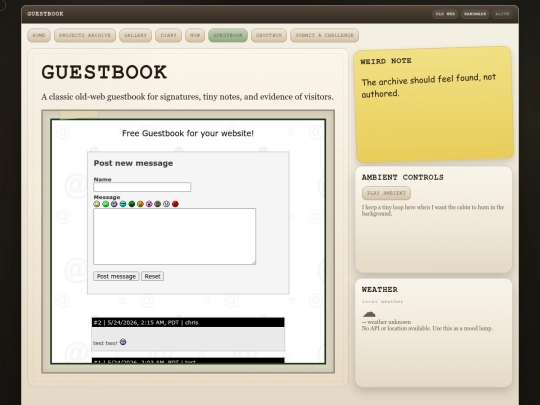Click the #2 entry header by chris
Screen dimensions: 540x405
click(x=188, y=322)
